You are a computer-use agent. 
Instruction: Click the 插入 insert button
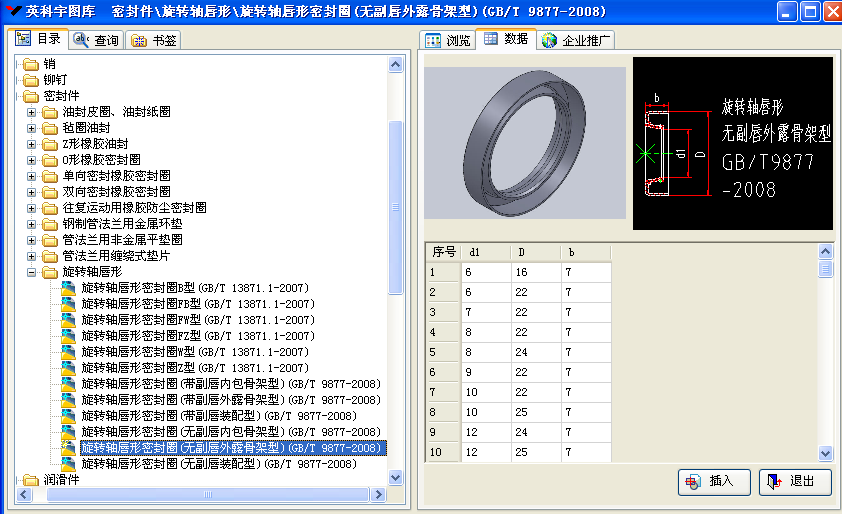[712, 481]
